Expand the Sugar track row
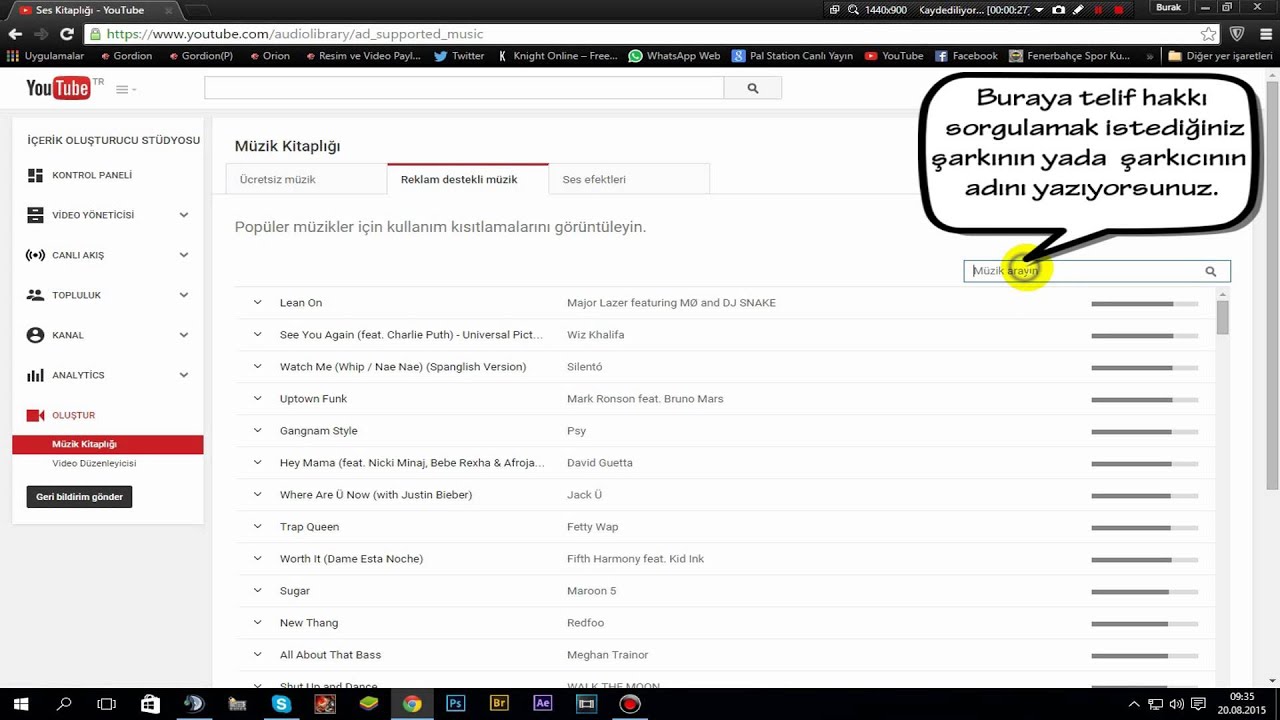This screenshot has height=720, width=1280. point(257,590)
